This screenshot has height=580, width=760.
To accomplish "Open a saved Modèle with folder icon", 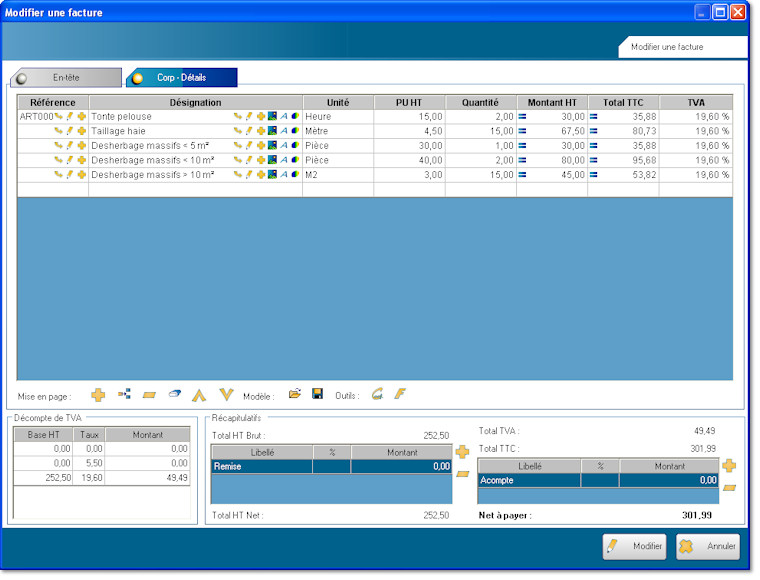I will (x=295, y=395).
